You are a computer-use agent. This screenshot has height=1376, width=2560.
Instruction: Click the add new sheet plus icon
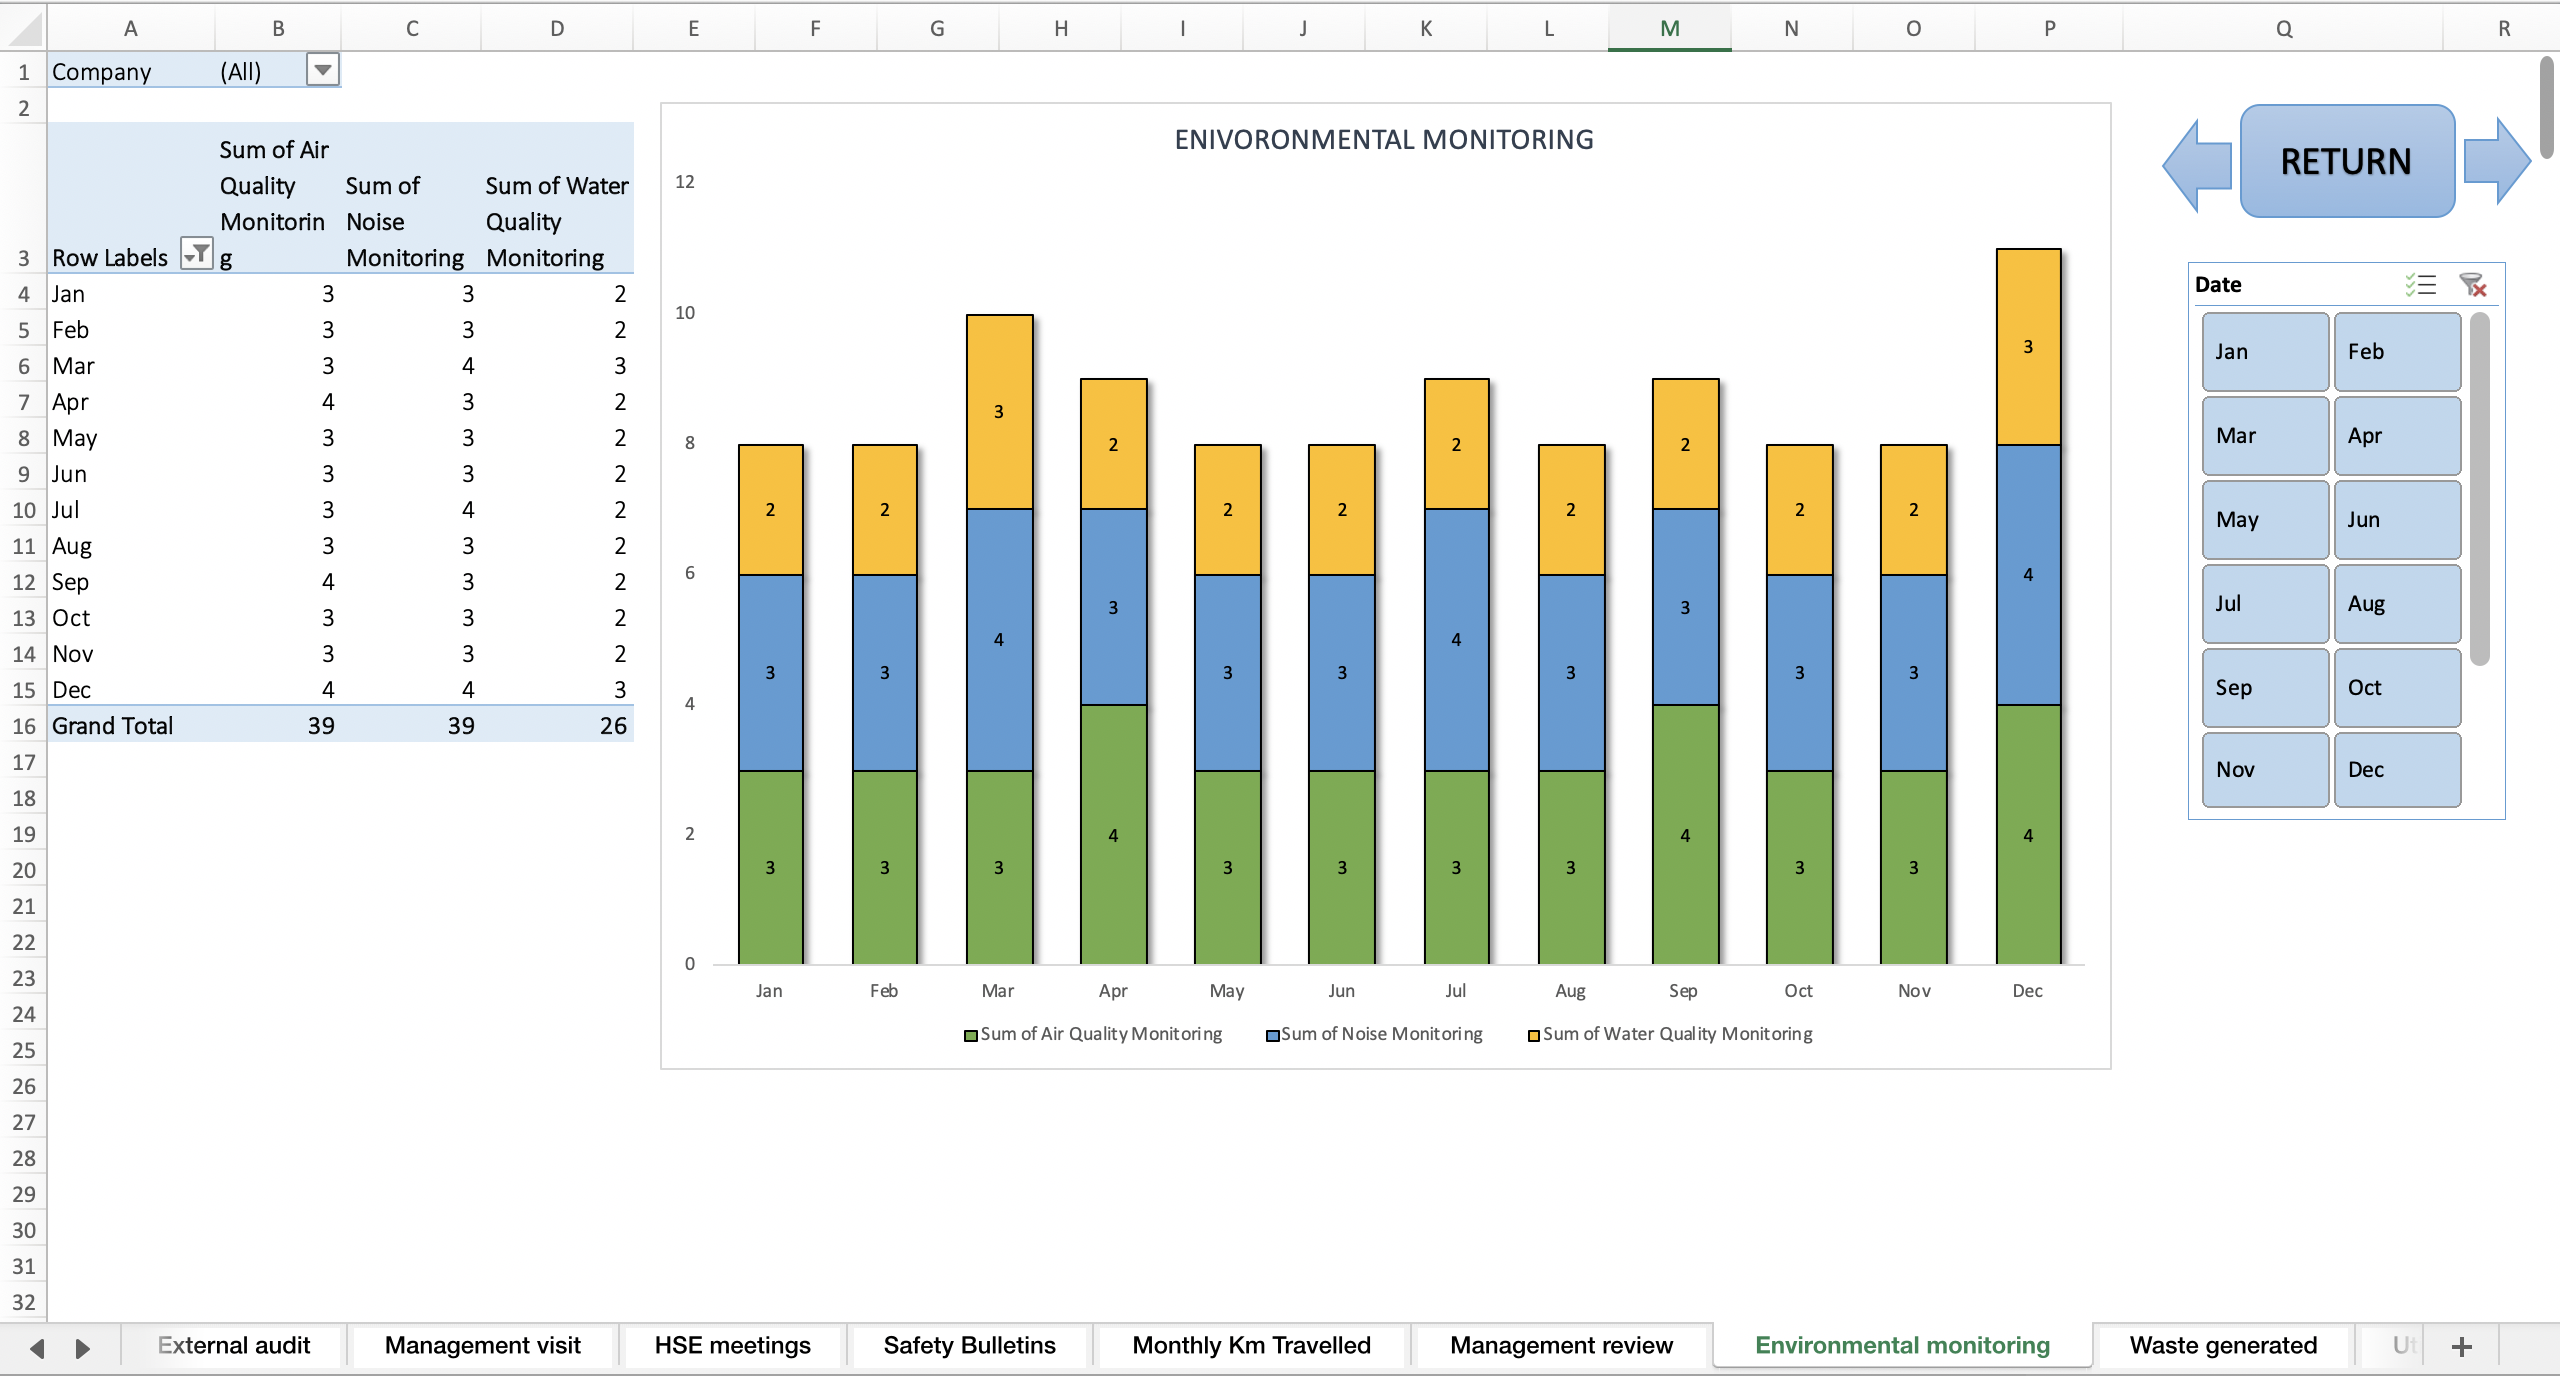pyautogui.click(x=2462, y=1345)
